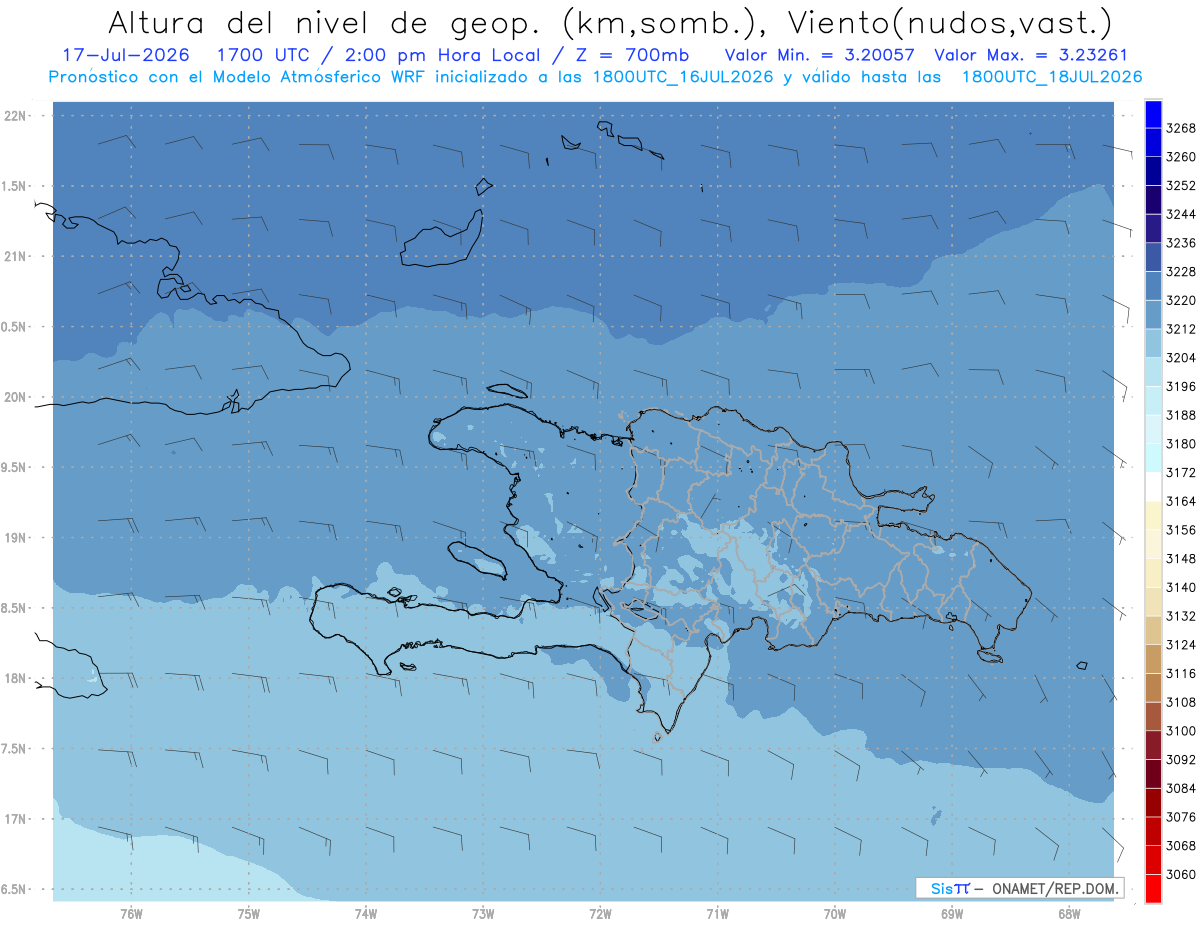Click the colorbar value '3140'
Screen dimensions: 1200x927
1181,588
